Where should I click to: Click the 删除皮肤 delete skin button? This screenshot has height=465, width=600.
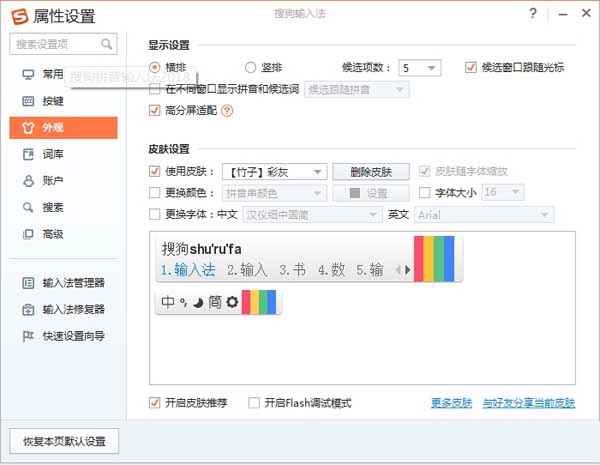[371, 172]
